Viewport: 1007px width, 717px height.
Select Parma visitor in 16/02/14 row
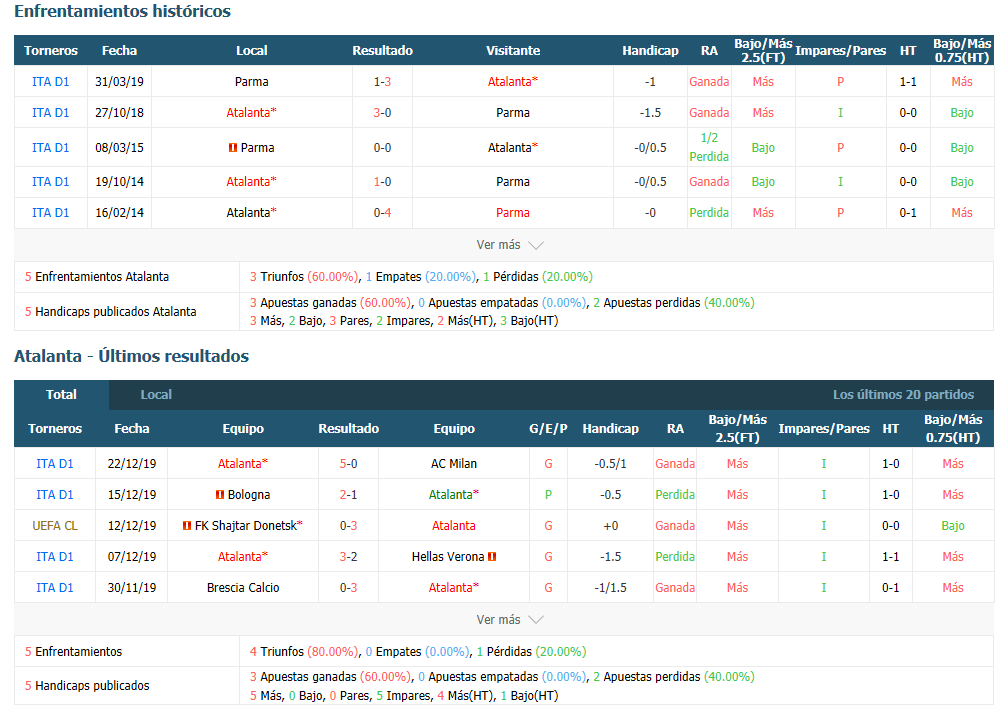(x=512, y=213)
